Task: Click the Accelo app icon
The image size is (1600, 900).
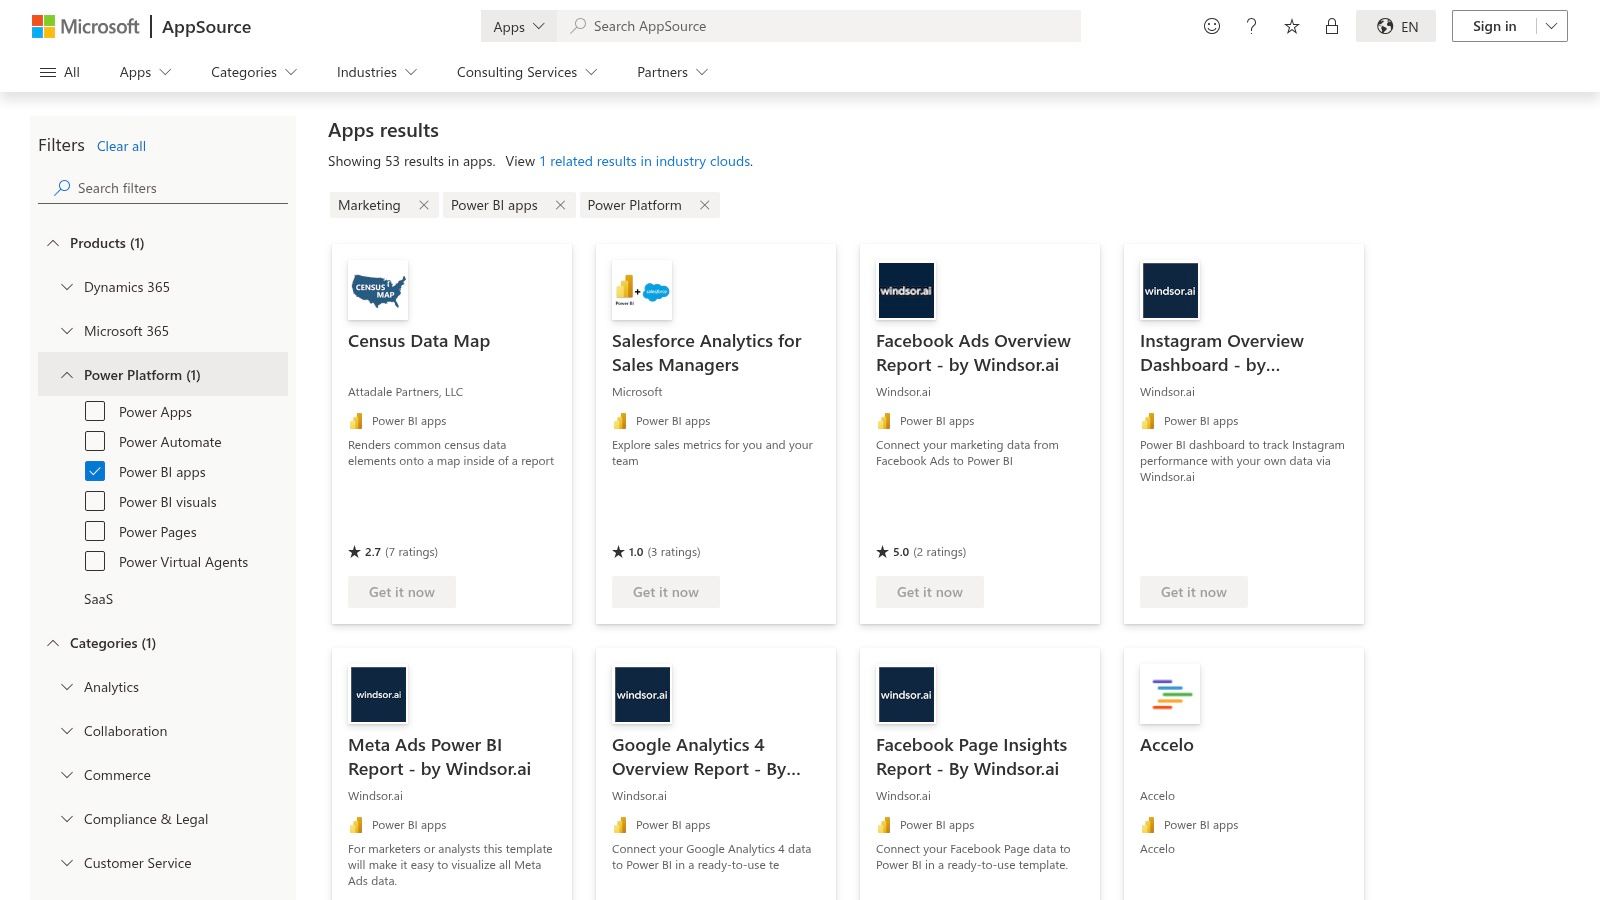Action: [1169, 693]
